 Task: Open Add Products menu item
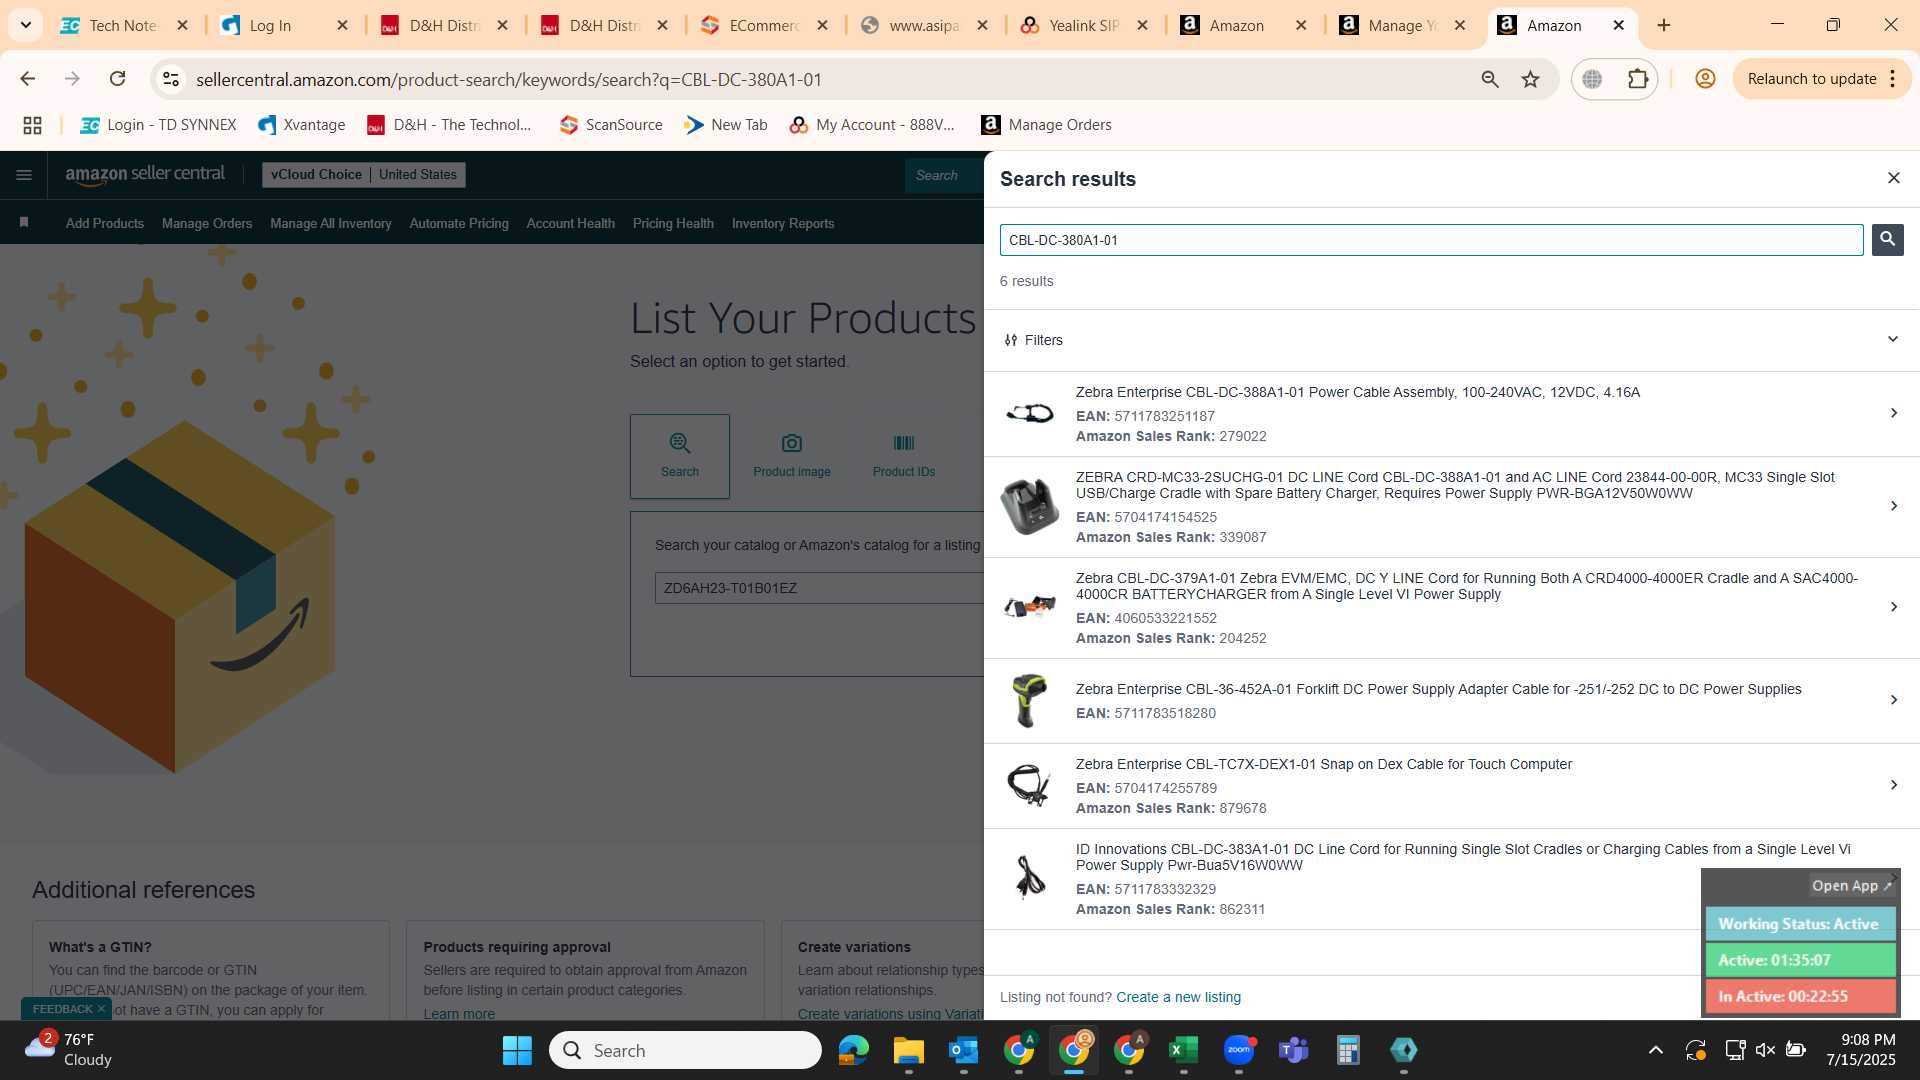tap(105, 223)
